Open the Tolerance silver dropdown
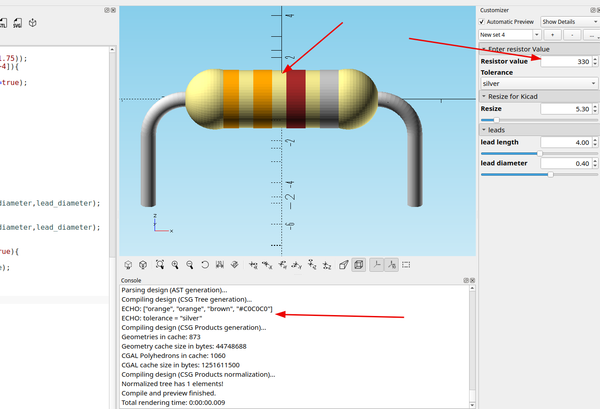The width and height of the screenshot is (600, 409). pyautogui.click(x=539, y=83)
